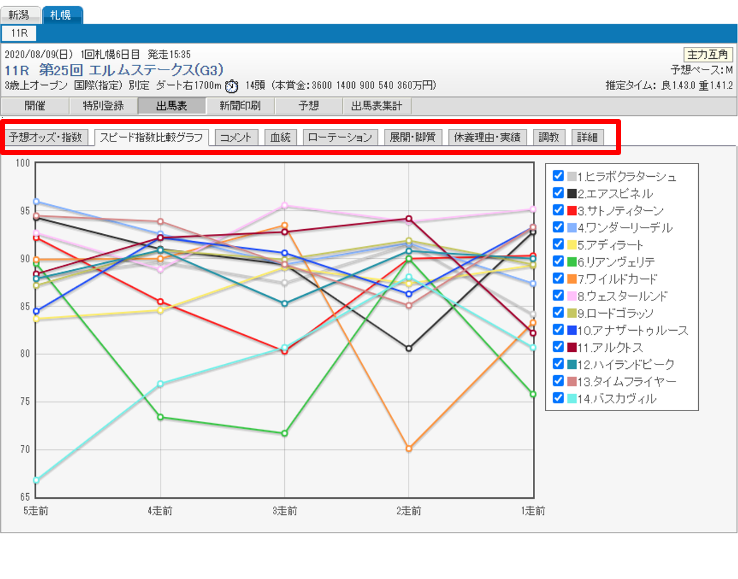
Task: Toggle 8.ウェスタールンド checkbox
Action: coord(558,296)
